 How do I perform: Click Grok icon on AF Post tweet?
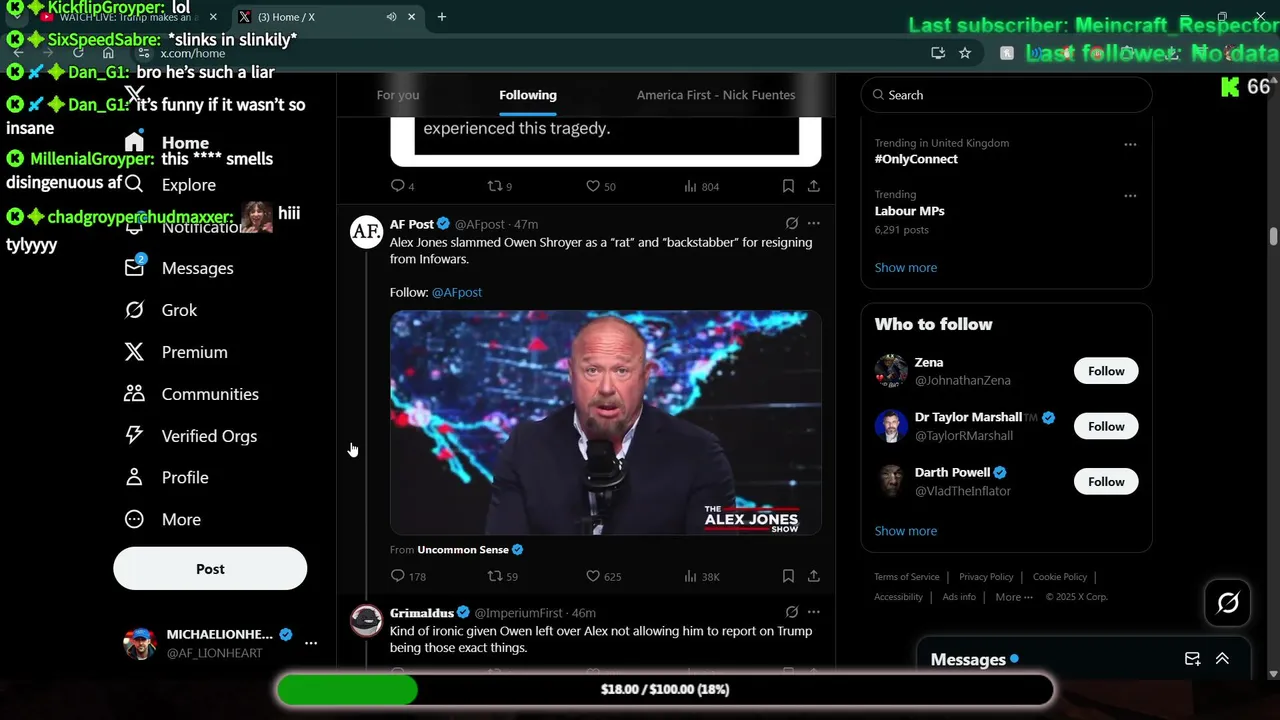[792, 224]
